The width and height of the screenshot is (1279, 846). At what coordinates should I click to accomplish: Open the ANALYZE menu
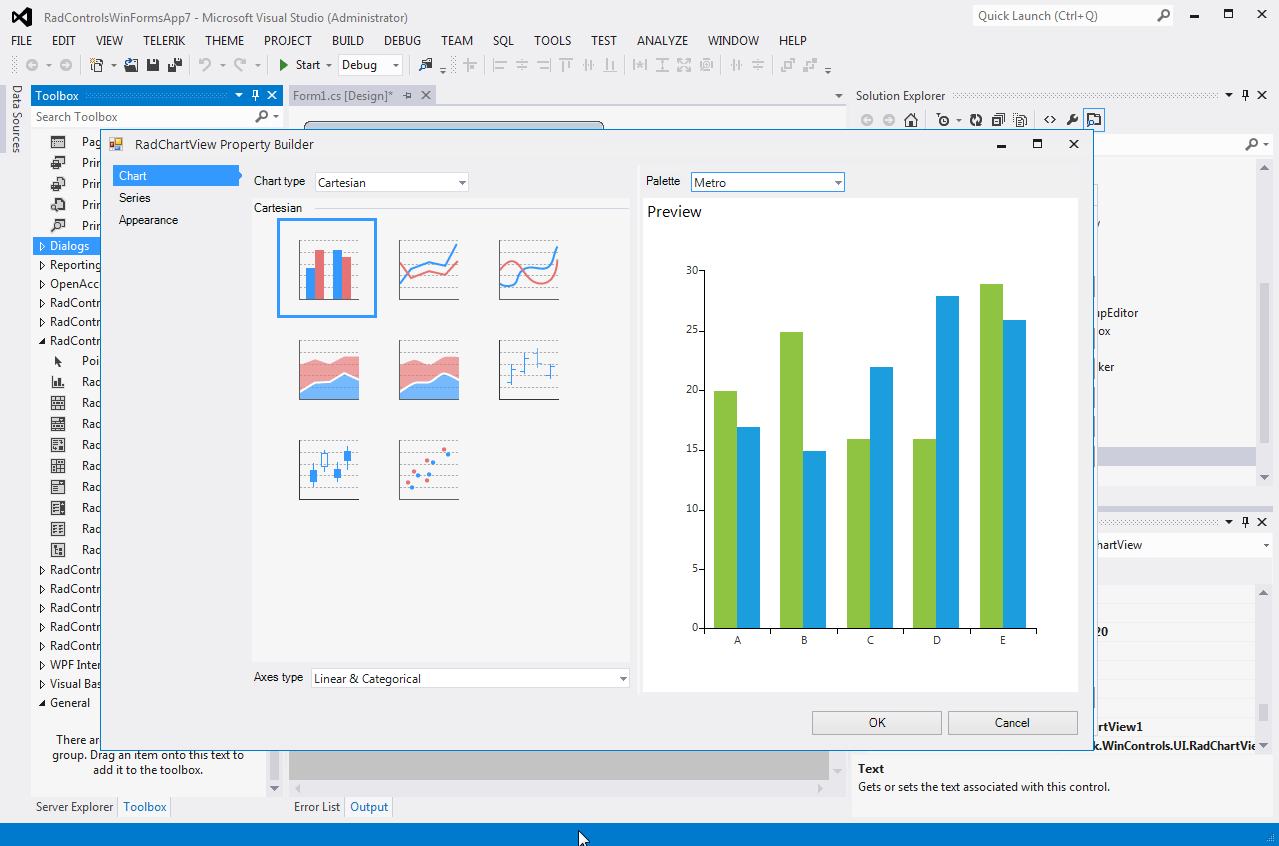coord(662,41)
